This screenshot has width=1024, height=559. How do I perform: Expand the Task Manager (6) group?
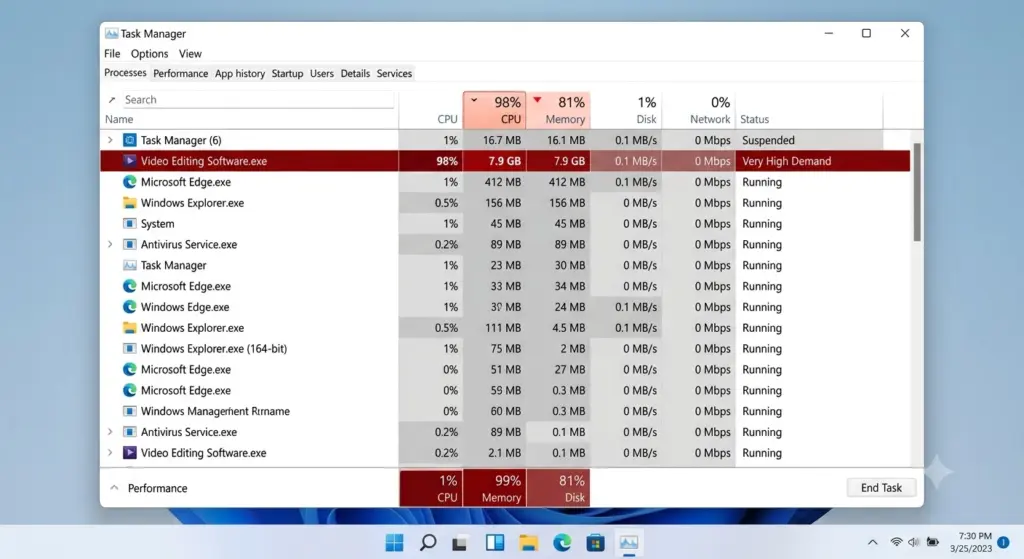pos(110,140)
